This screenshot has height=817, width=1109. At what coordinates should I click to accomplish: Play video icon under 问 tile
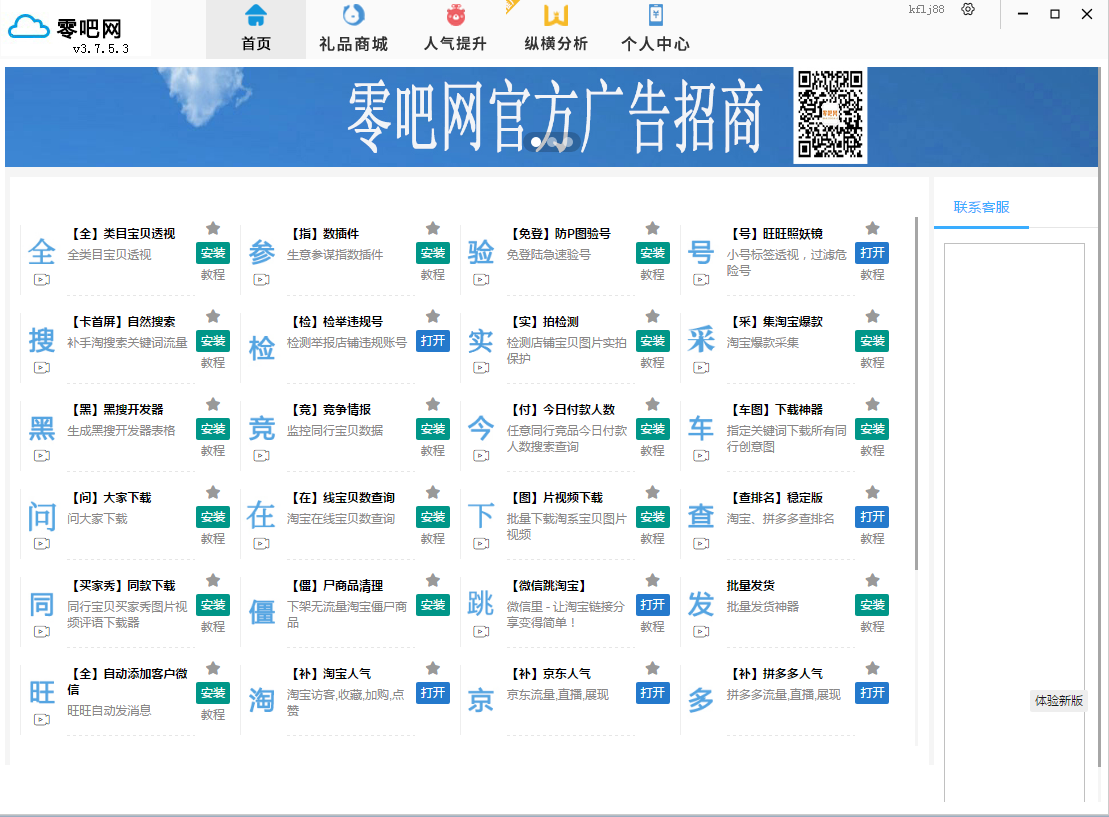(x=42, y=543)
